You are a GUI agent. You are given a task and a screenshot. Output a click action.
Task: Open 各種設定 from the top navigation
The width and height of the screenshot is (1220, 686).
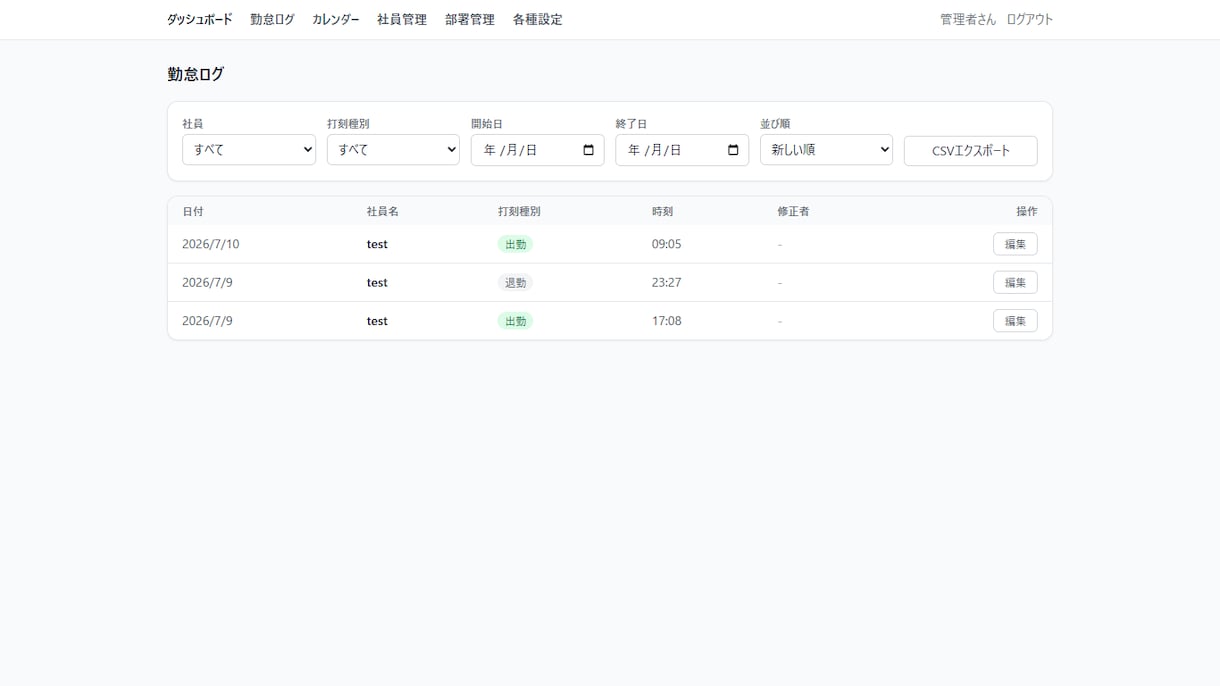[x=538, y=19]
